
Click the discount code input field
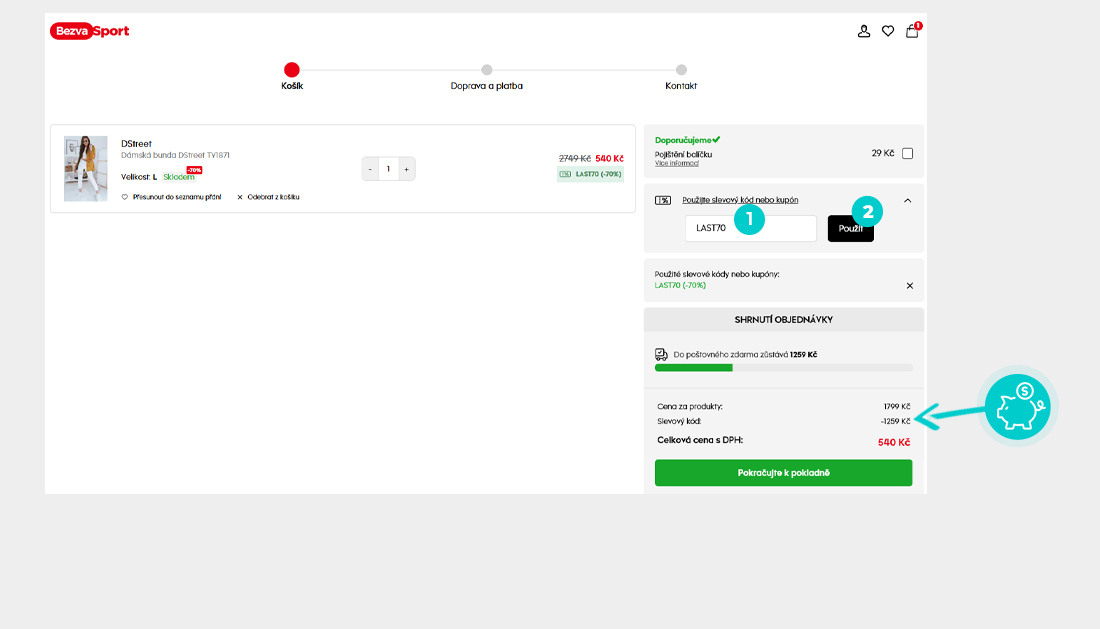click(750, 229)
